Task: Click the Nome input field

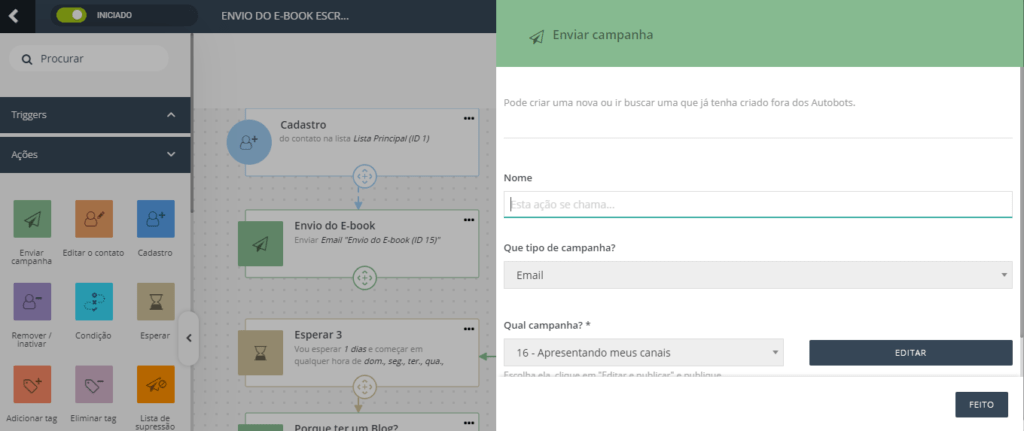Action: coord(758,204)
